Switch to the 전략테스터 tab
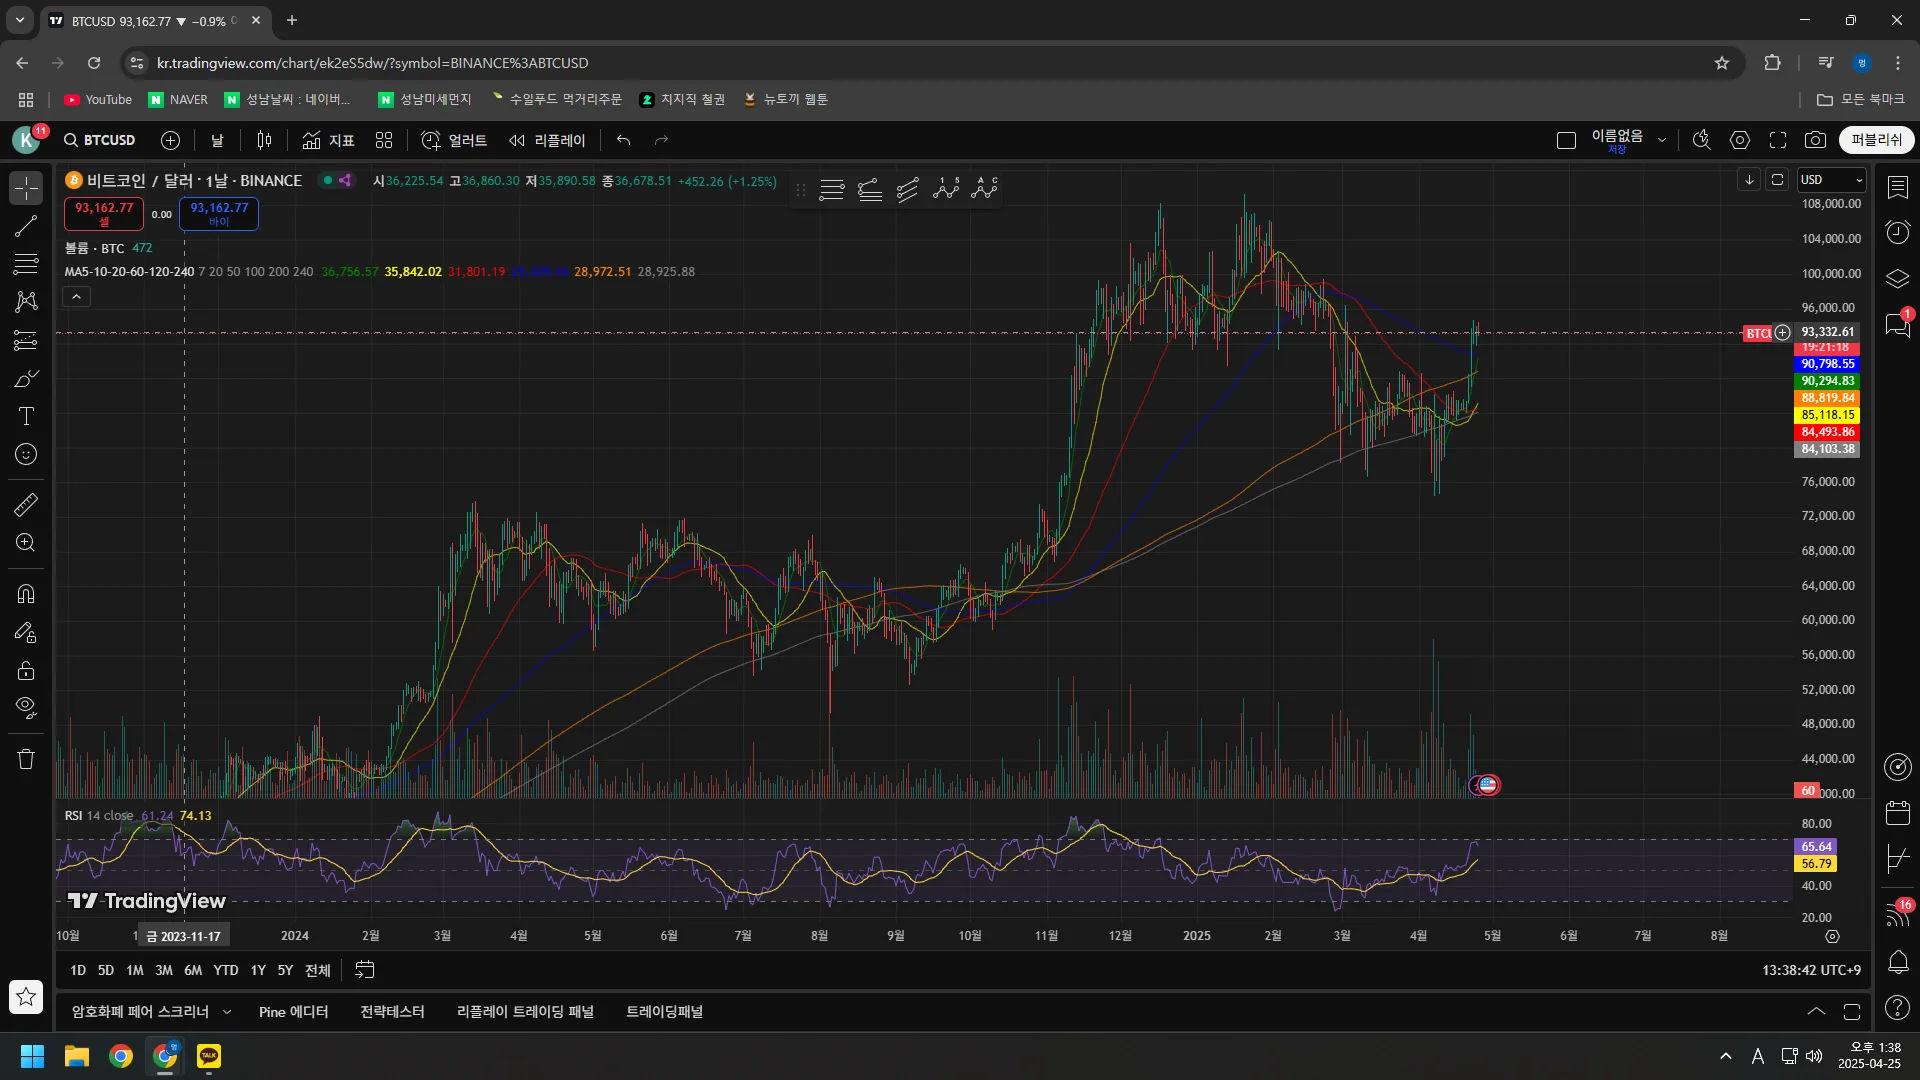Viewport: 1920px width, 1080px height. pyautogui.click(x=392, y=1012)
